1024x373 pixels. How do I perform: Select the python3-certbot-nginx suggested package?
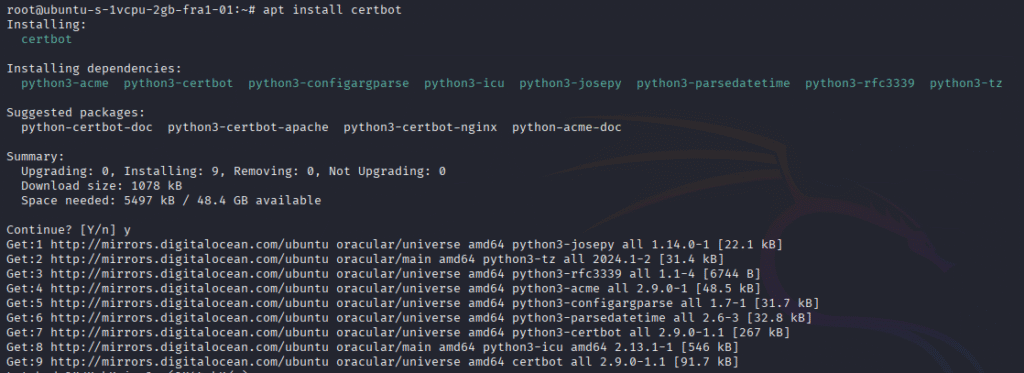420,127
